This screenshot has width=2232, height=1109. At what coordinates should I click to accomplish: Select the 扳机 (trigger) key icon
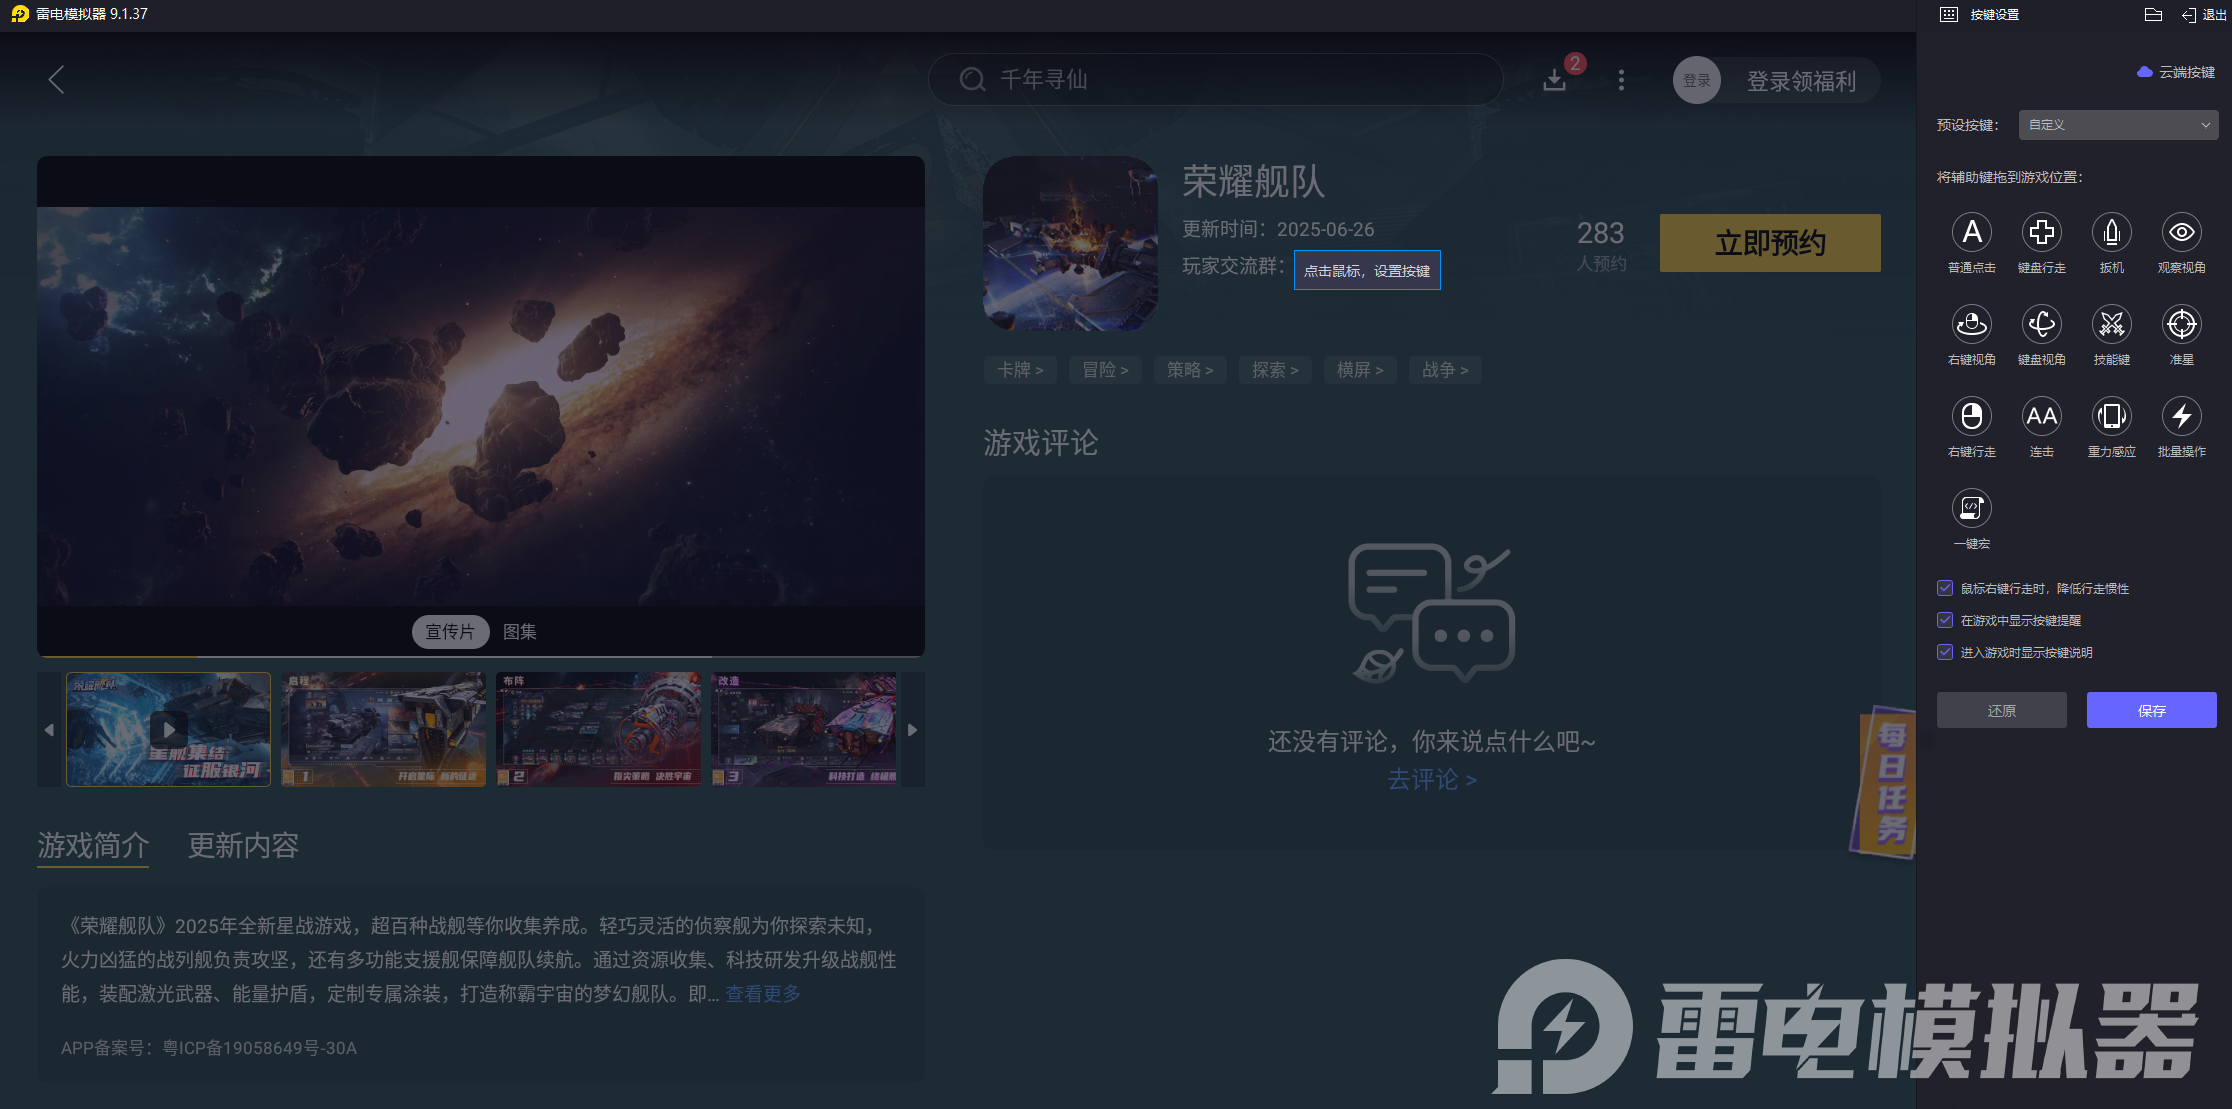2111,233
